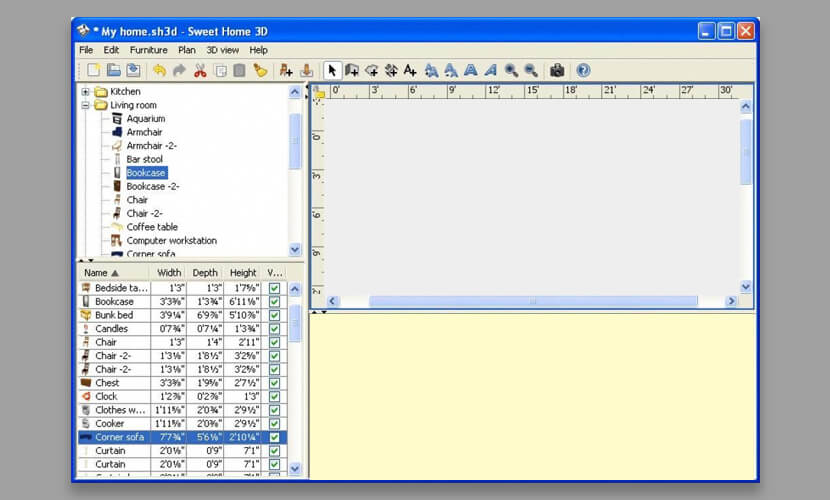Click the plan horizontal scrollbar thumb

[533, 301]
